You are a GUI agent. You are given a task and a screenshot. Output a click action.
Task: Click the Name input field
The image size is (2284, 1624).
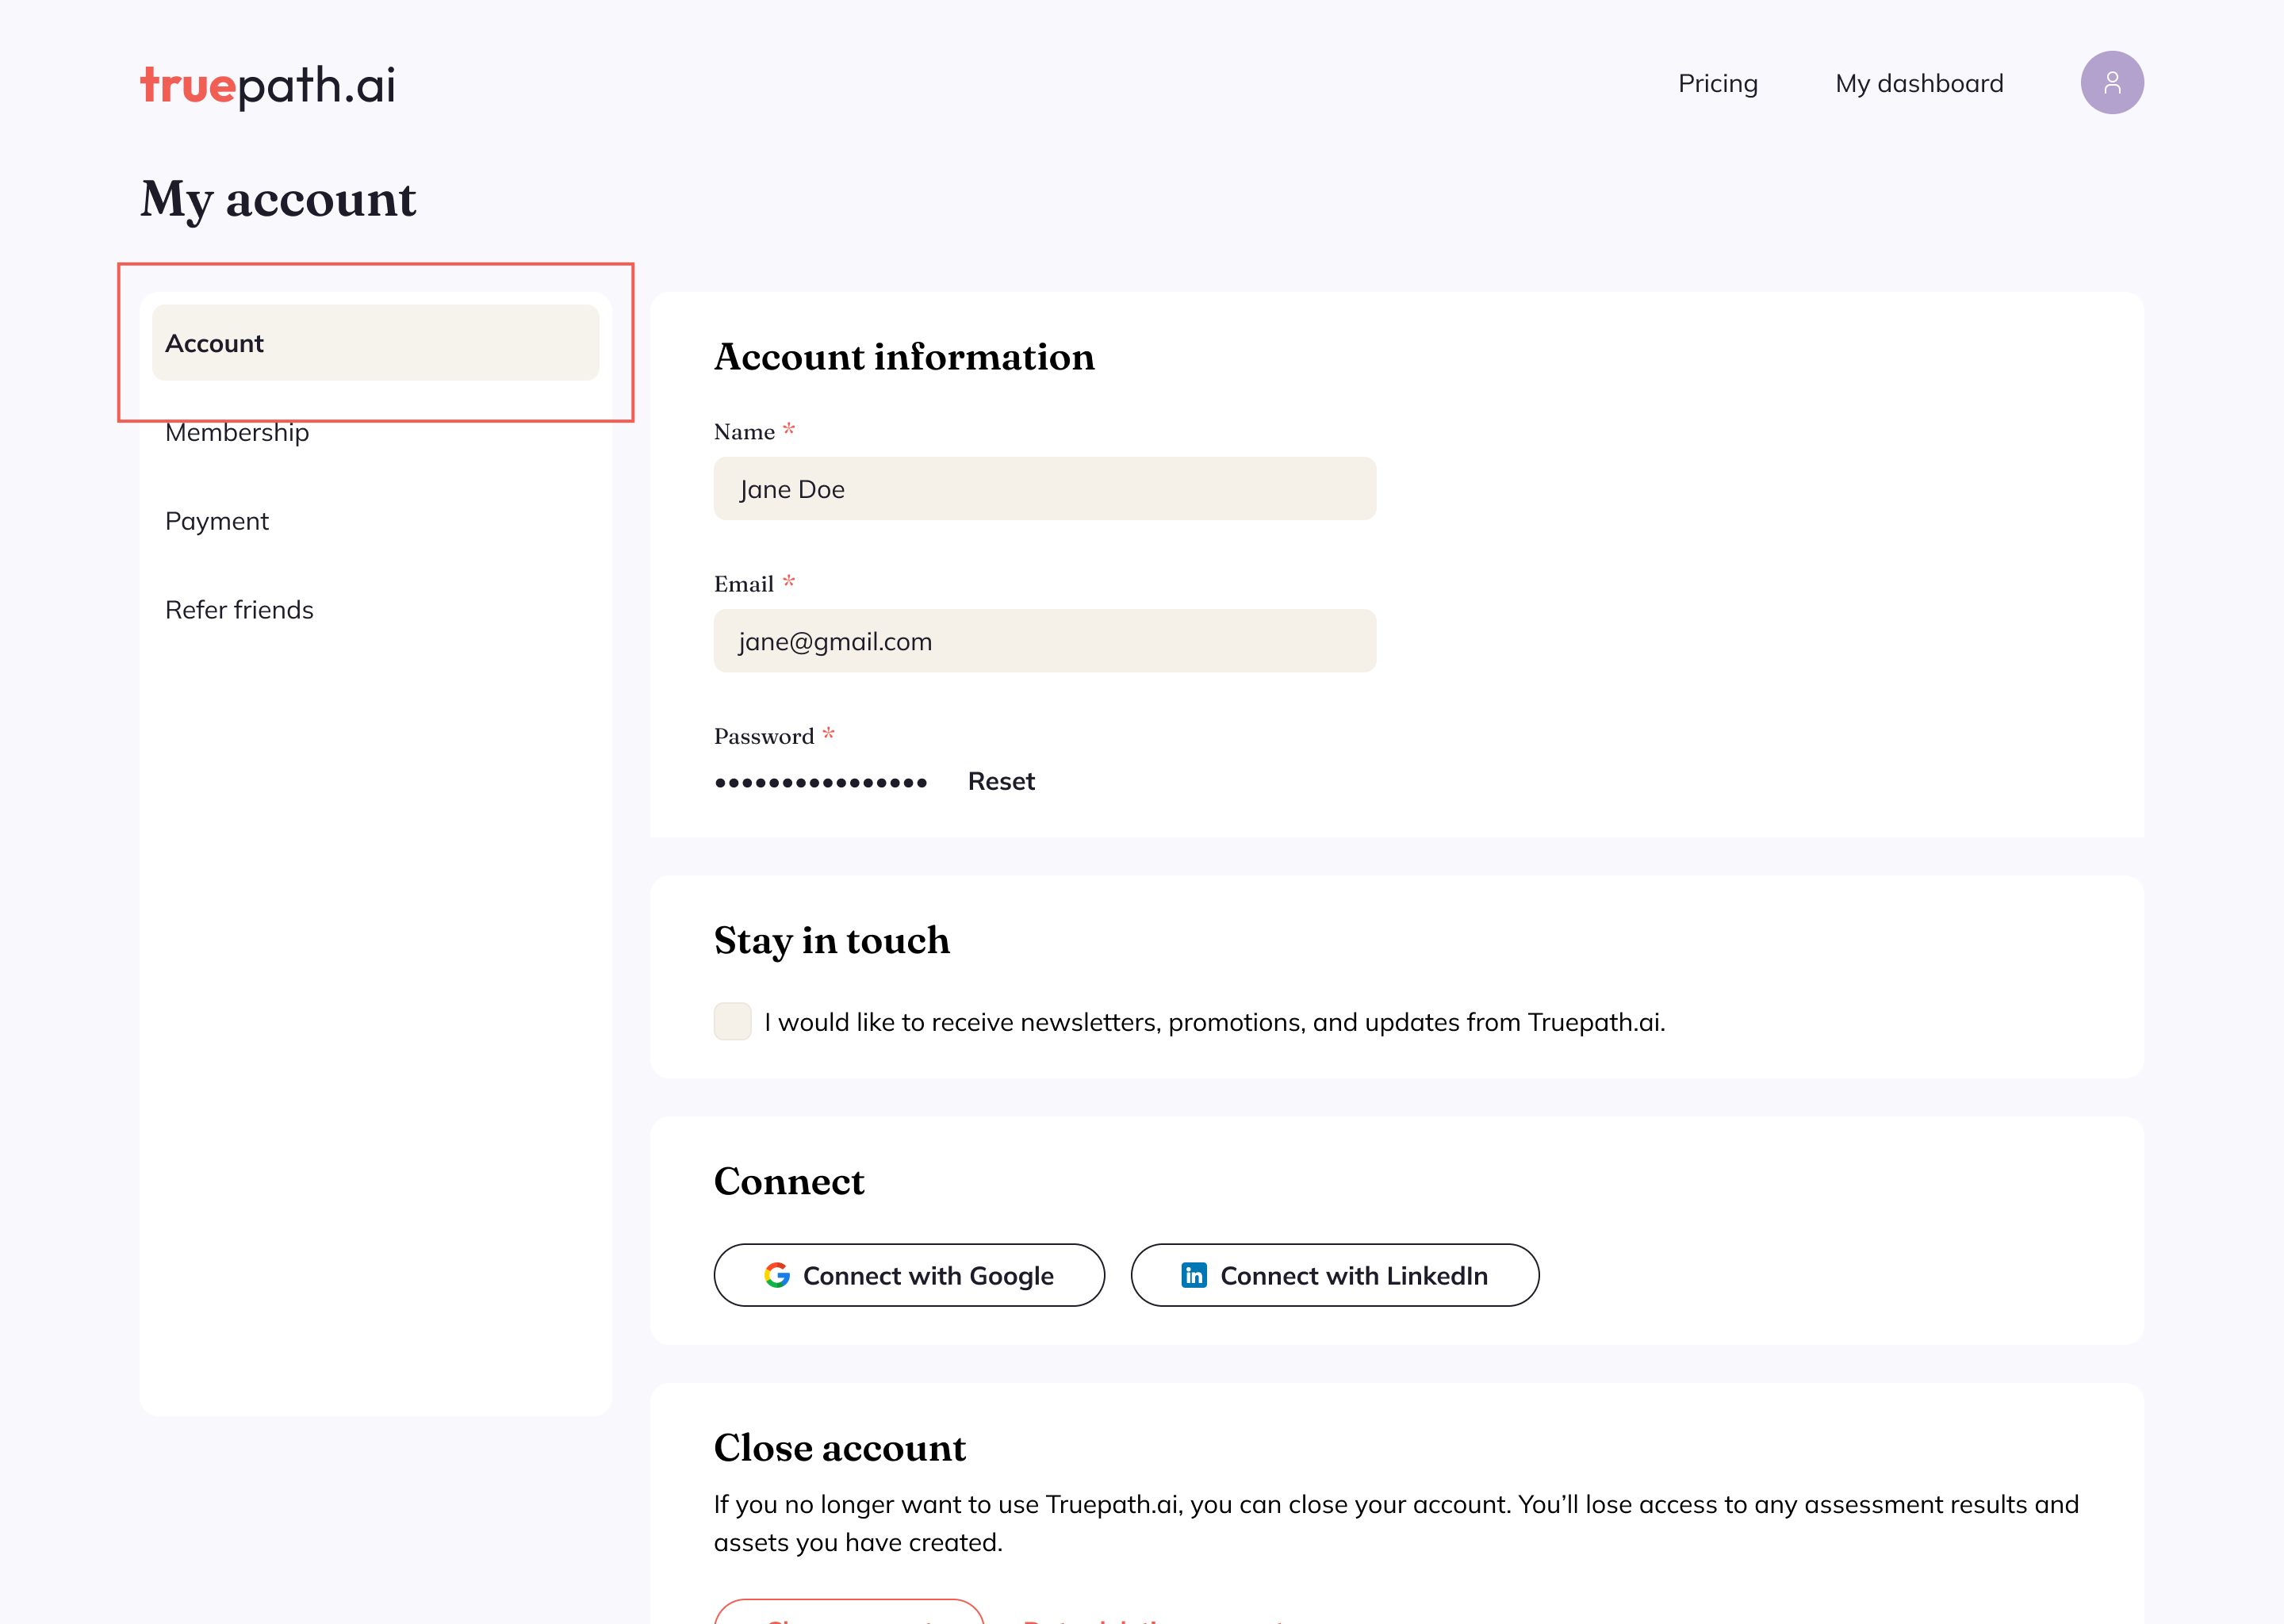click(1045, 487)
